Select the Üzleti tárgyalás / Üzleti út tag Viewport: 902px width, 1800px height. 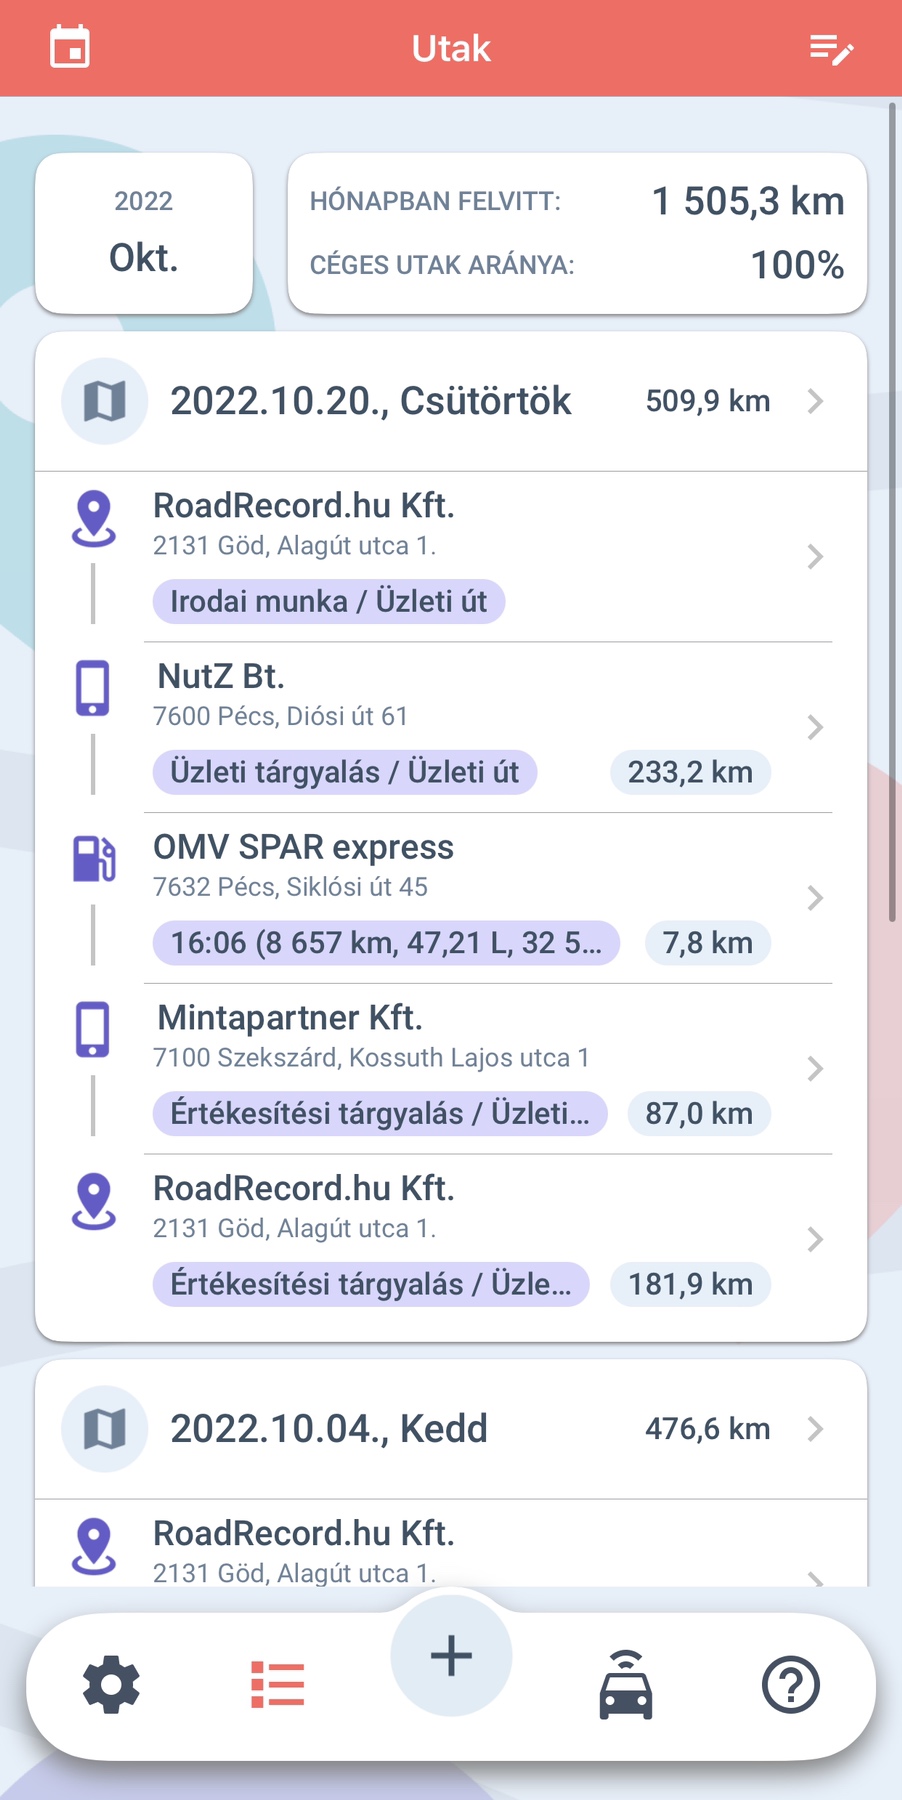[x=344, y=772]
